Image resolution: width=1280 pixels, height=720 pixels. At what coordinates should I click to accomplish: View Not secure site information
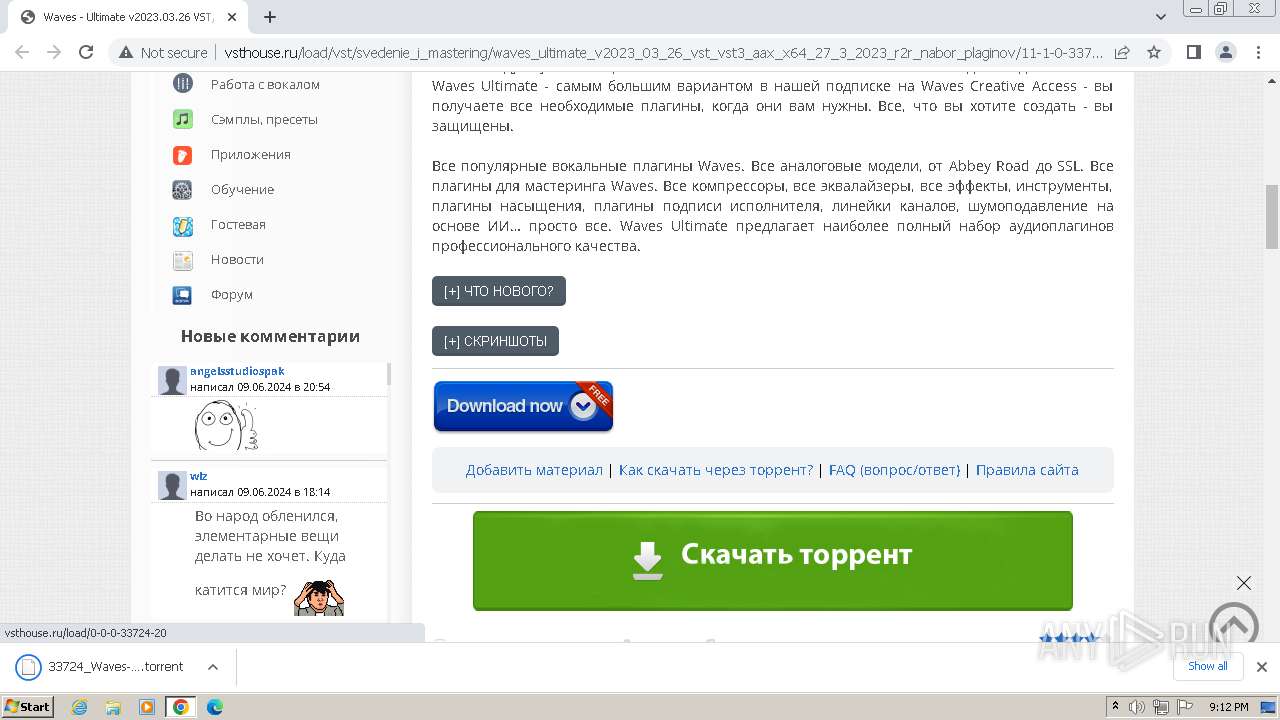point(164,52)
